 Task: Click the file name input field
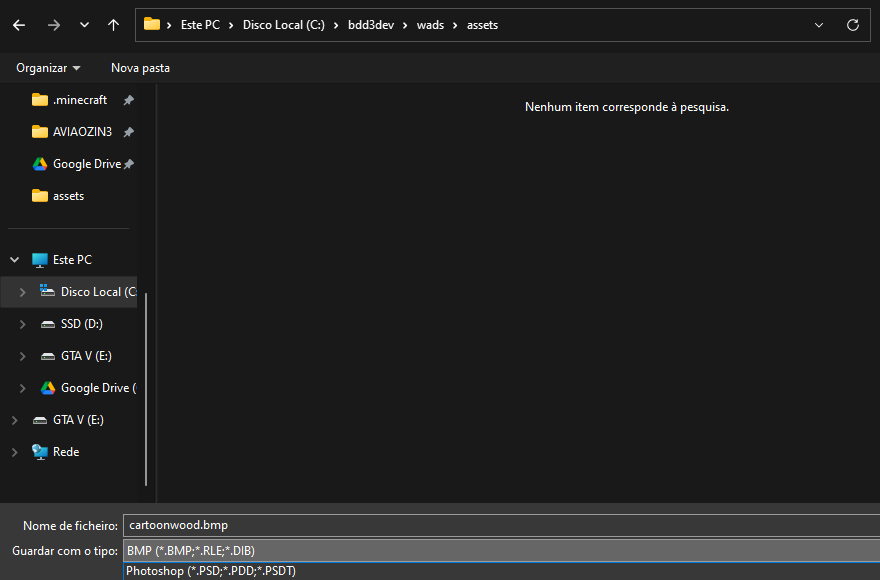tap(500, 525)
